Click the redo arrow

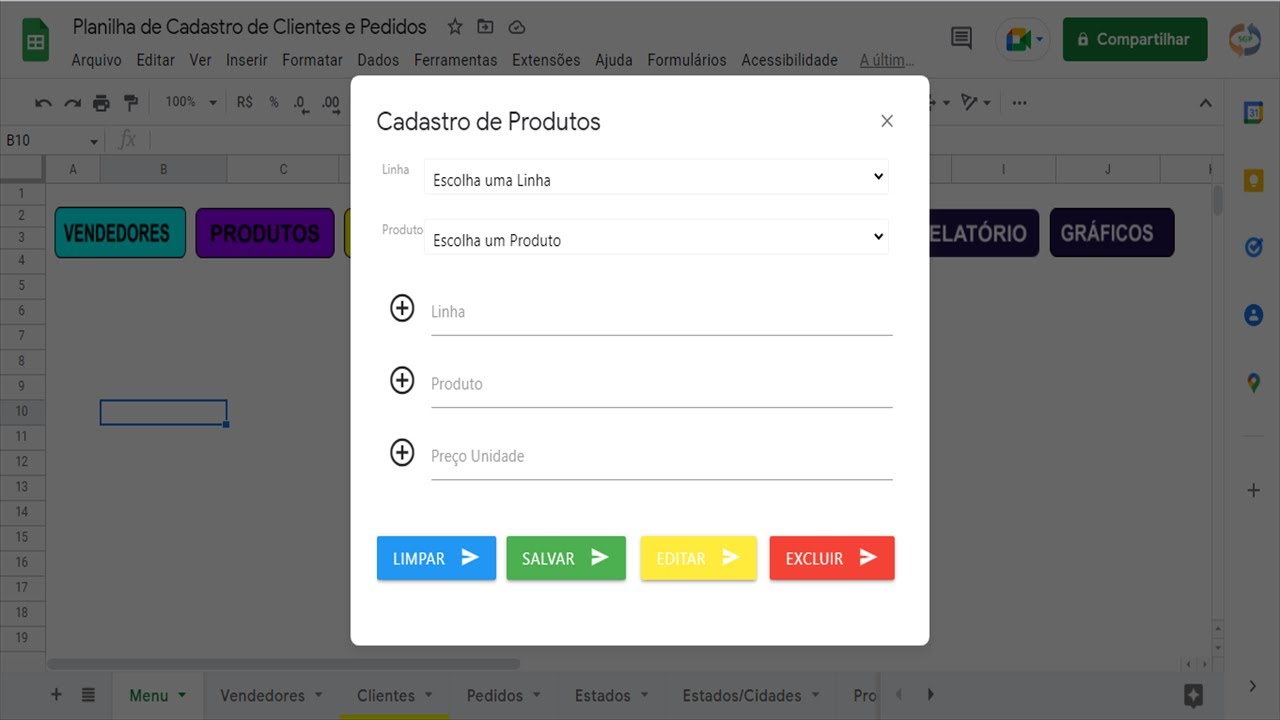click(72, 103)
